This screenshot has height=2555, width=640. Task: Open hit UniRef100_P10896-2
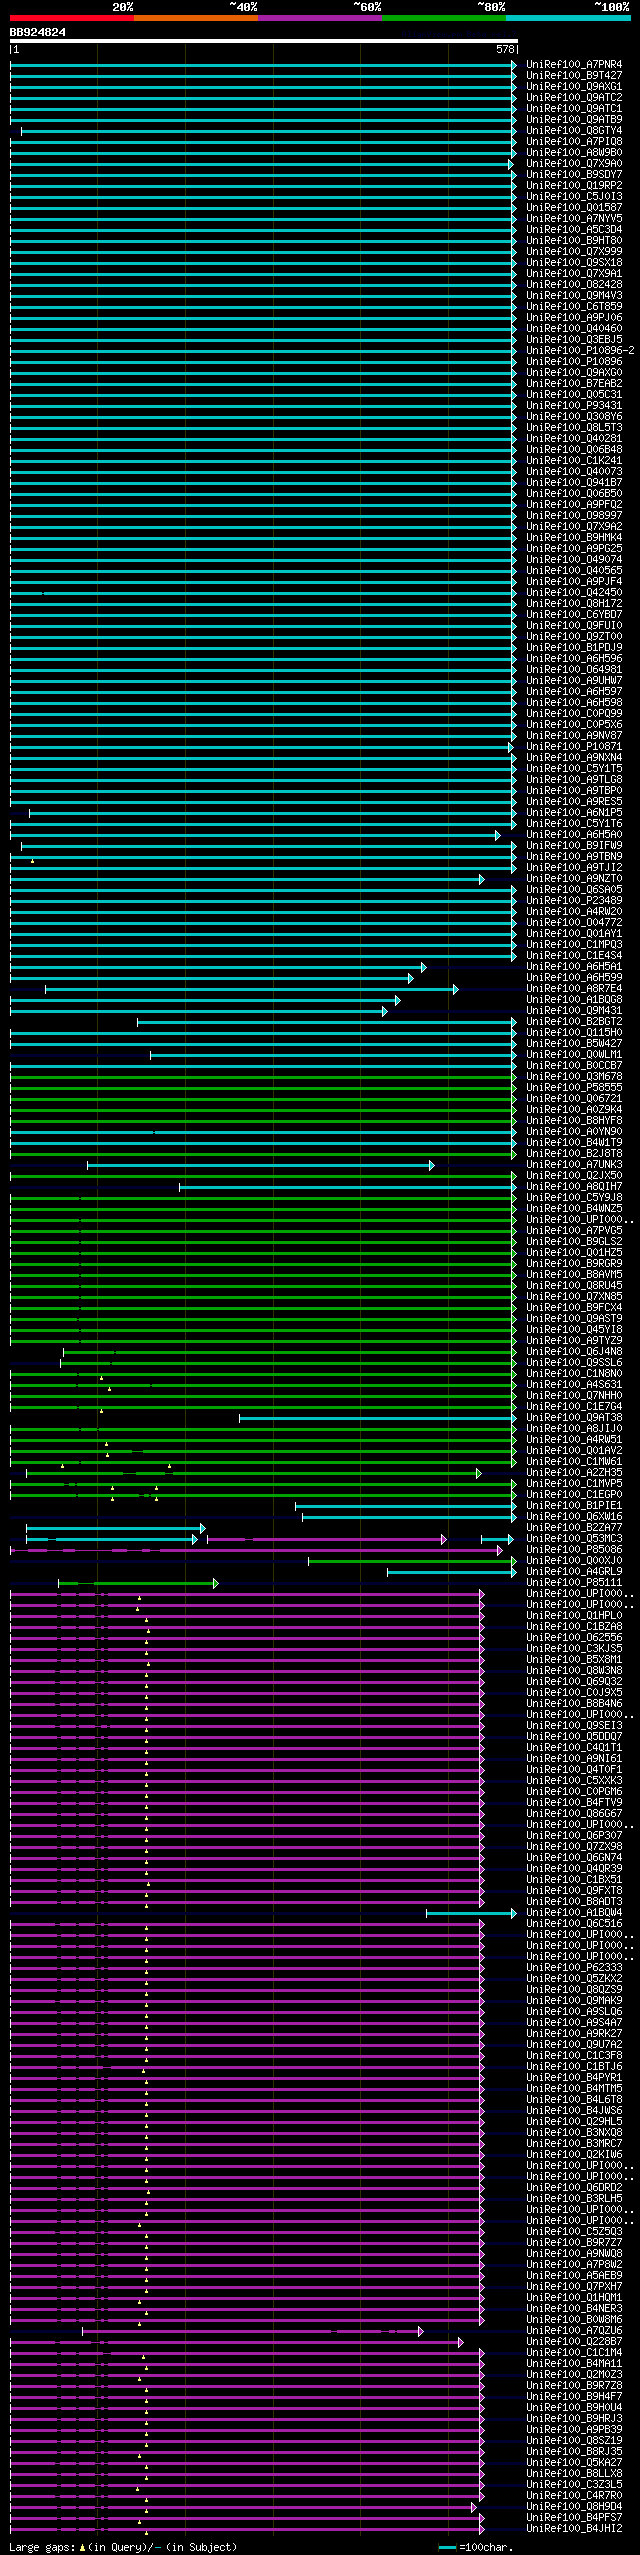coord(580,351)
